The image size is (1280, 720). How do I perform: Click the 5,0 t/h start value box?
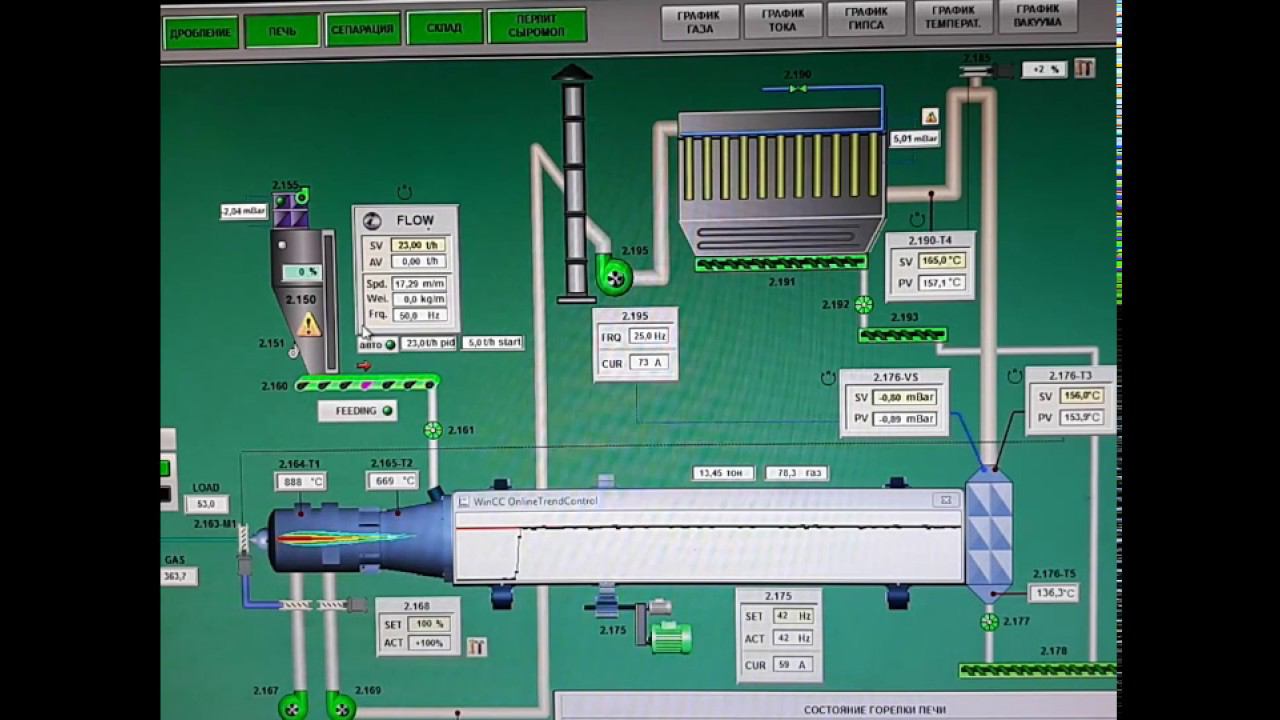493,342
